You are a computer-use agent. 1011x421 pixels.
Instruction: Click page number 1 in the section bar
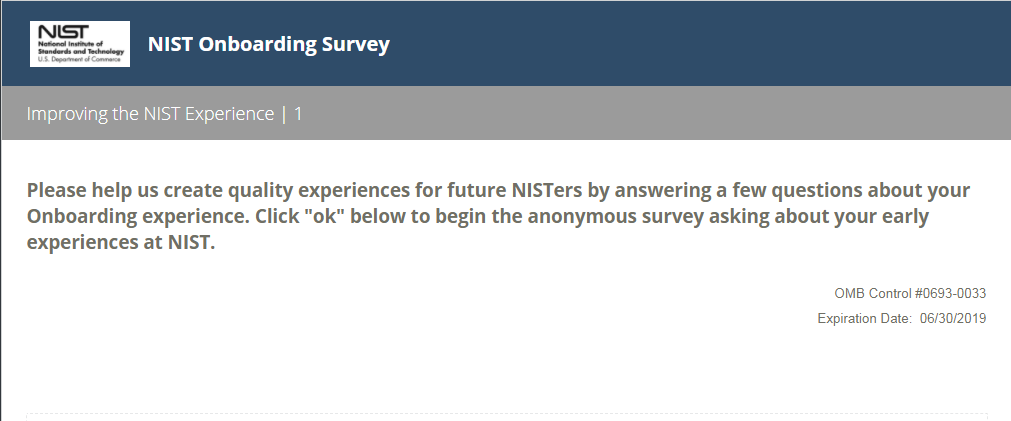click(298, 114)
